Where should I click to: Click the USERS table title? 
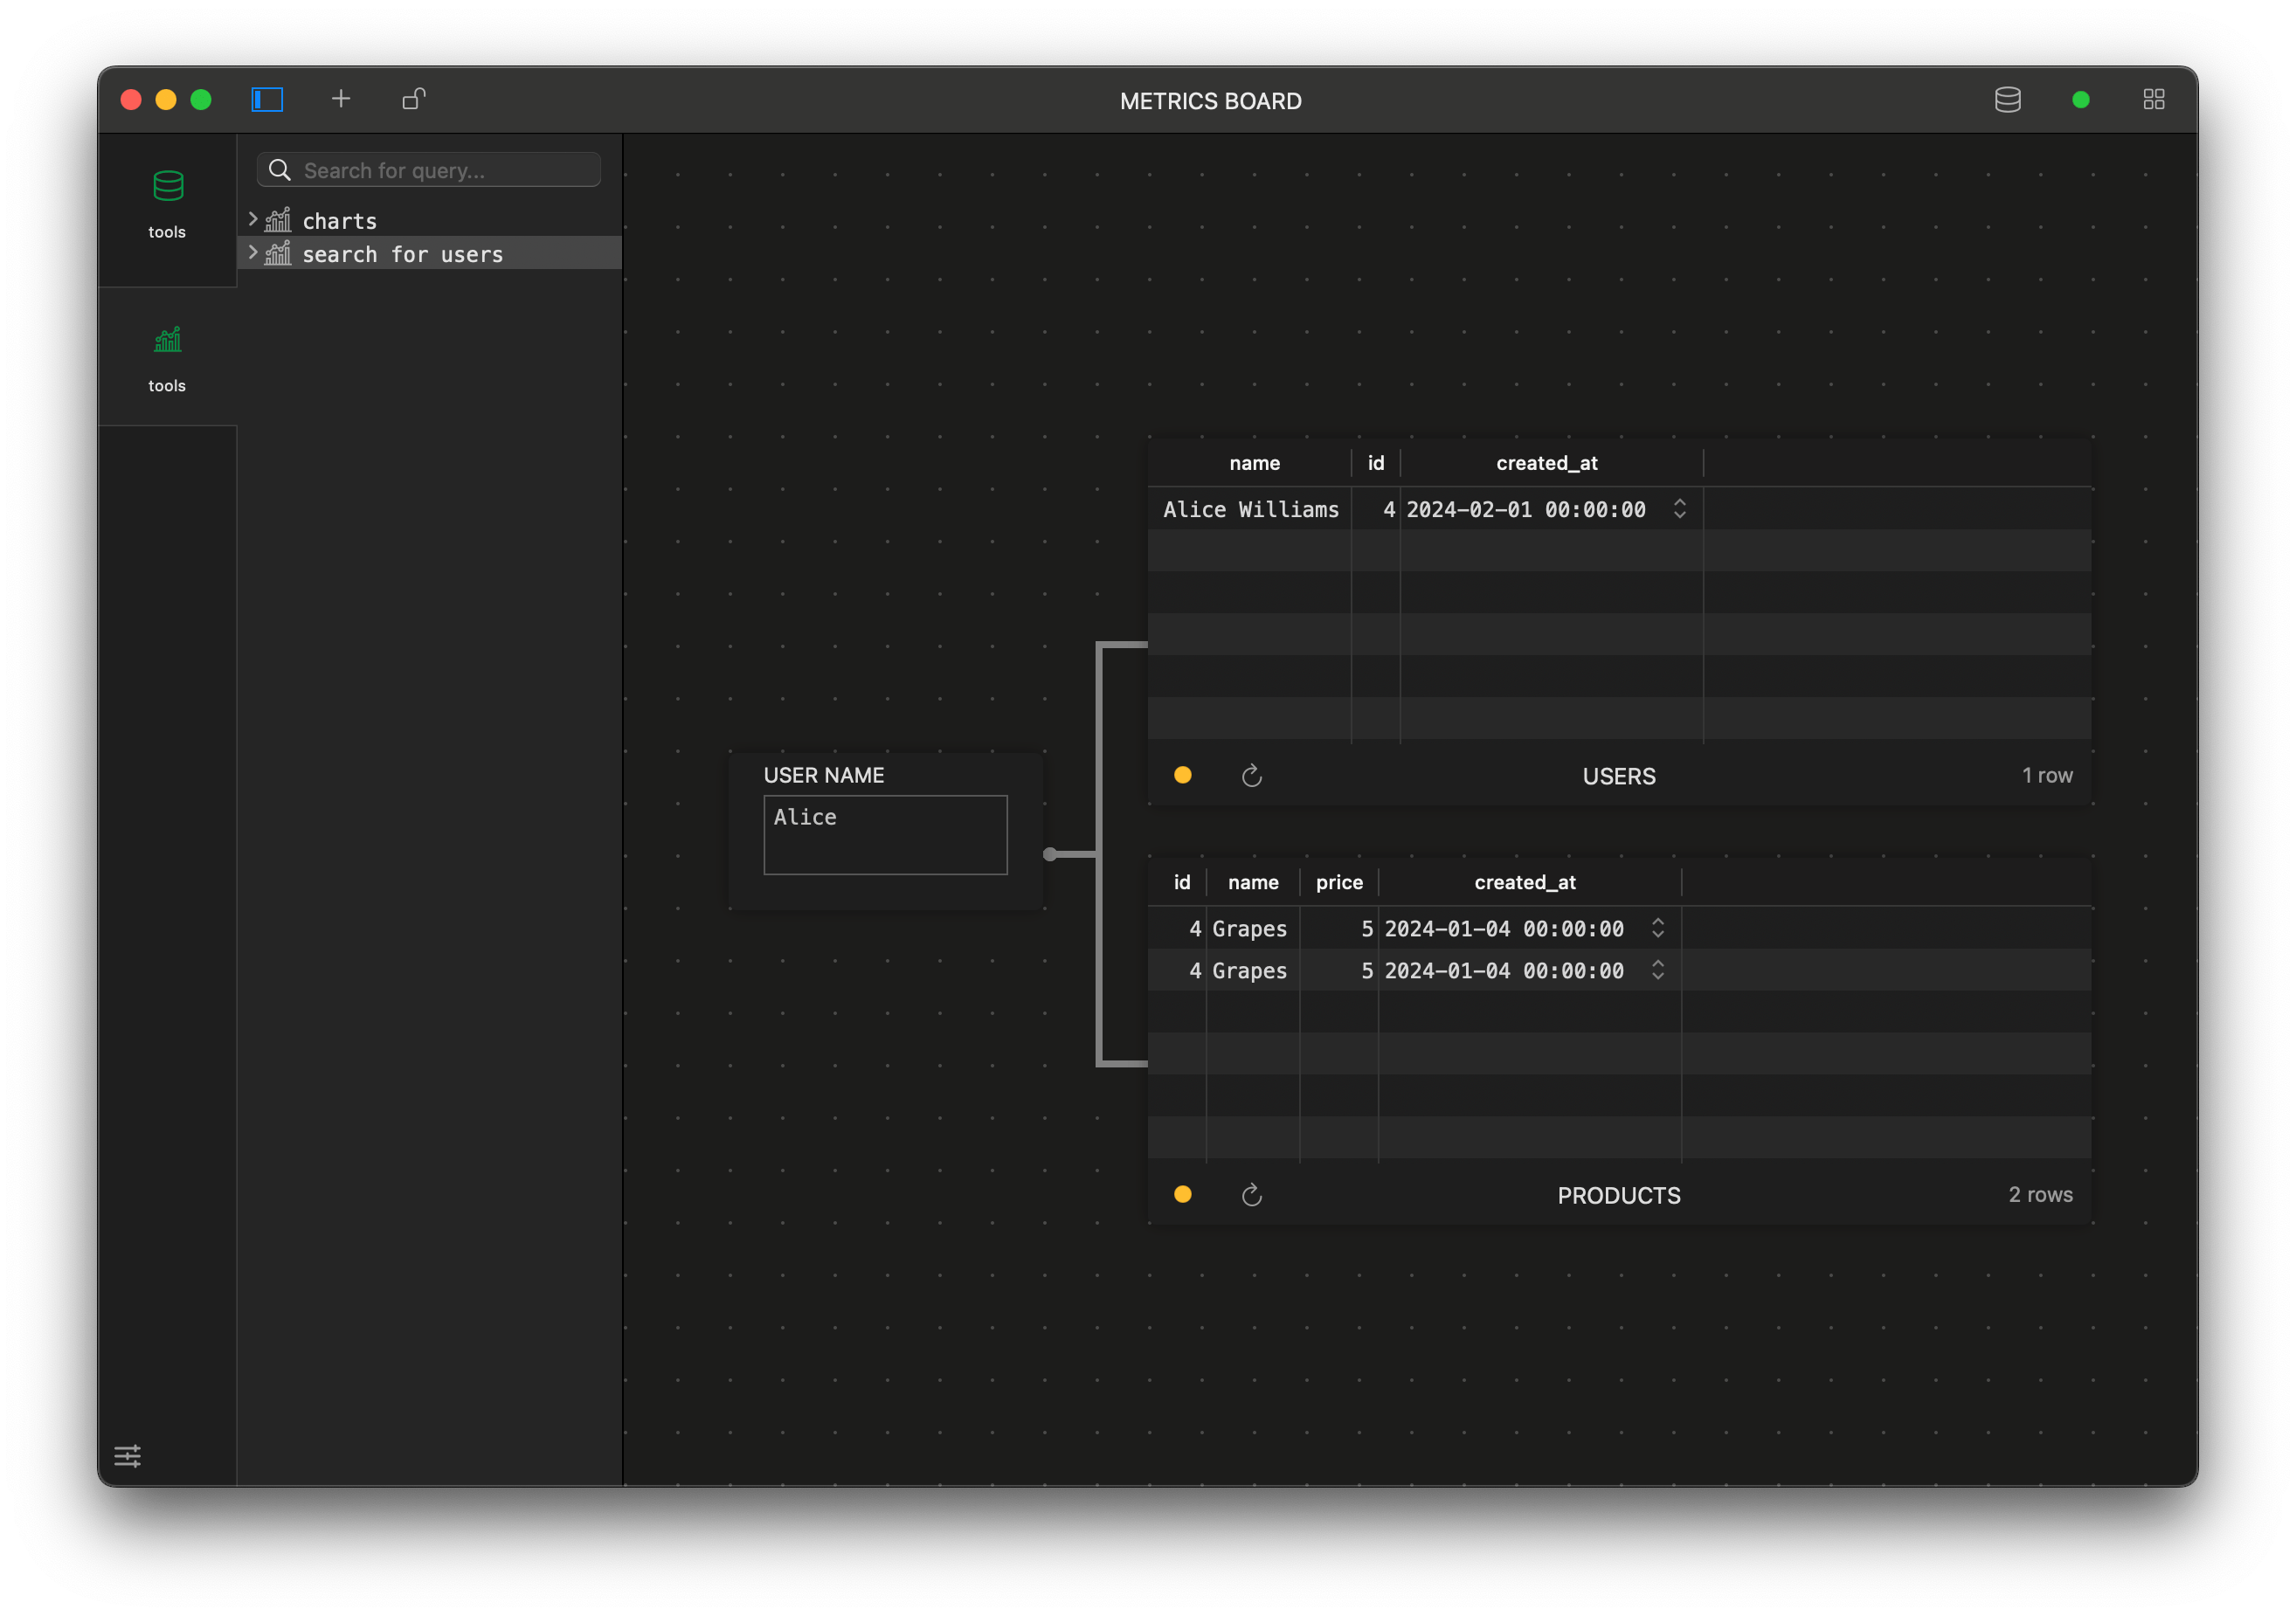coord(1618,776)
